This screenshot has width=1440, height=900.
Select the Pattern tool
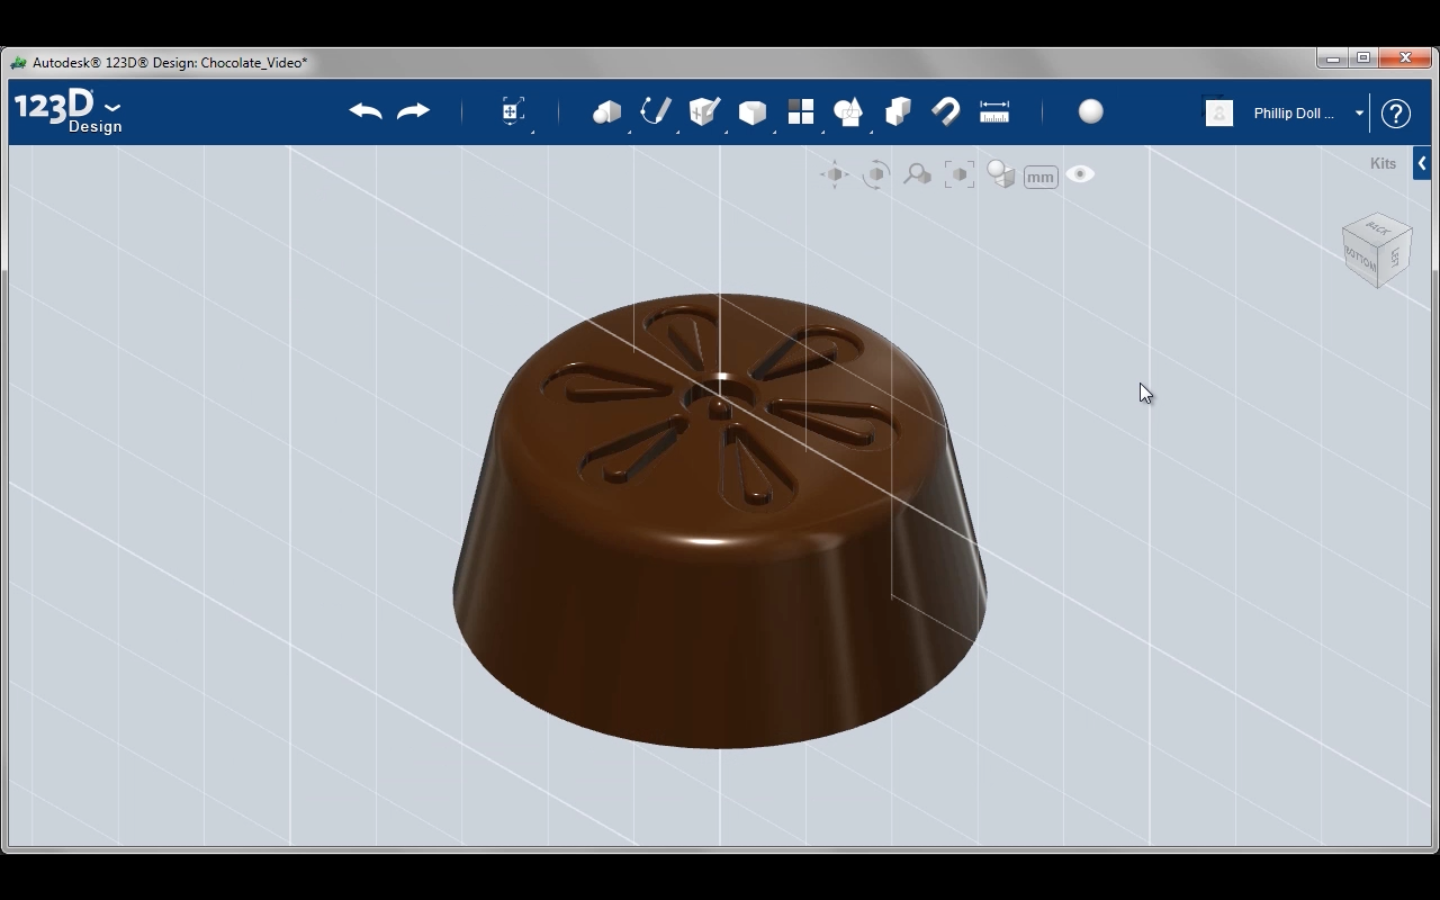coord(800,112)
